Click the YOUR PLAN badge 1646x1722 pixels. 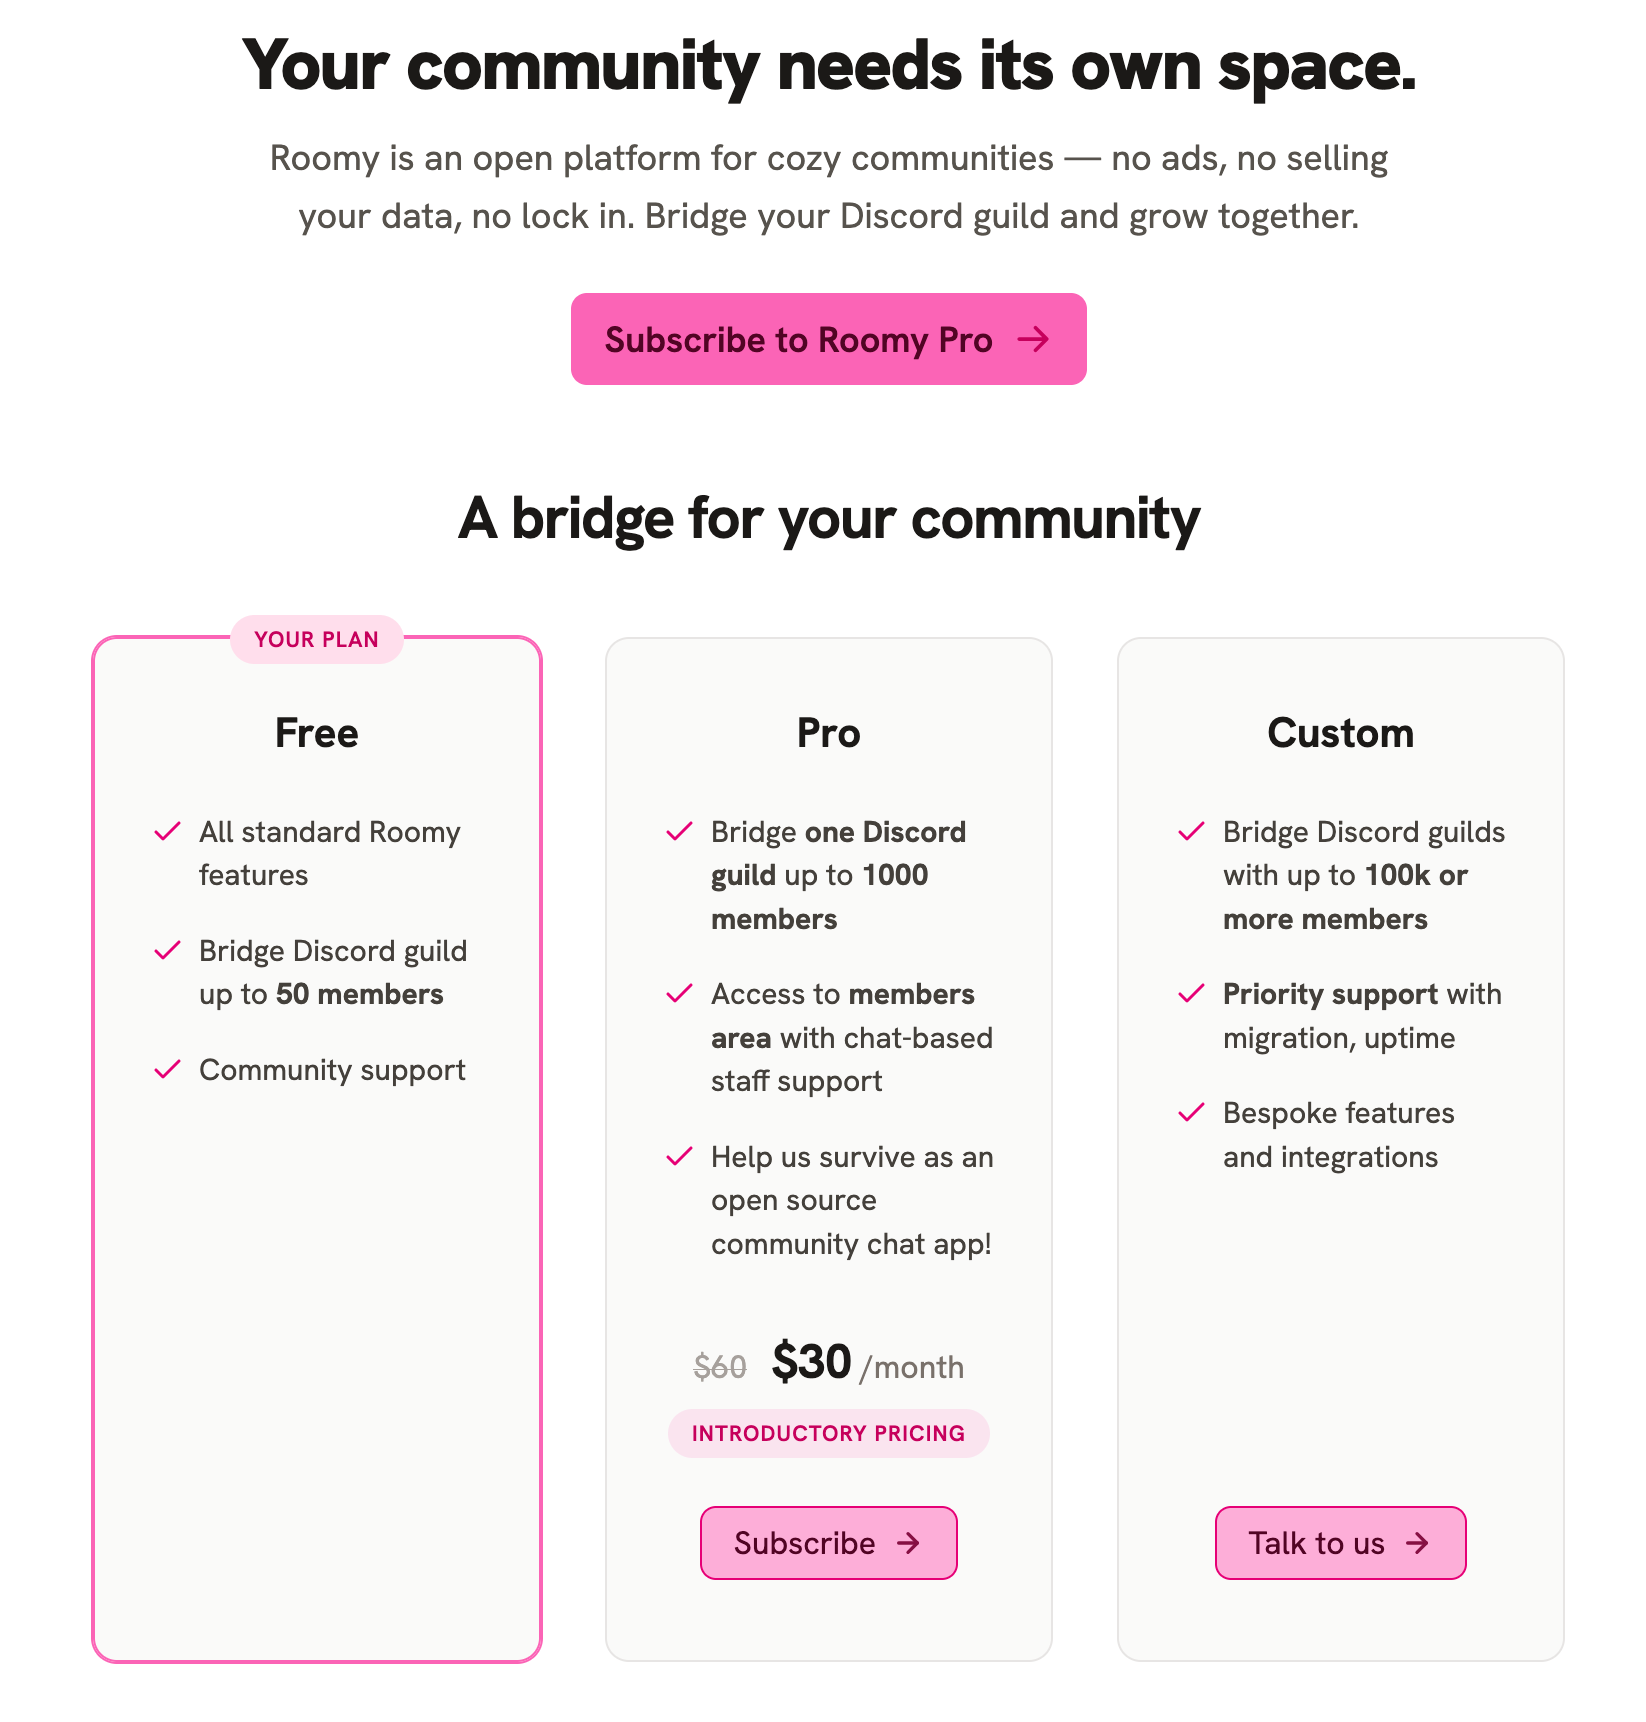point(316,639)
